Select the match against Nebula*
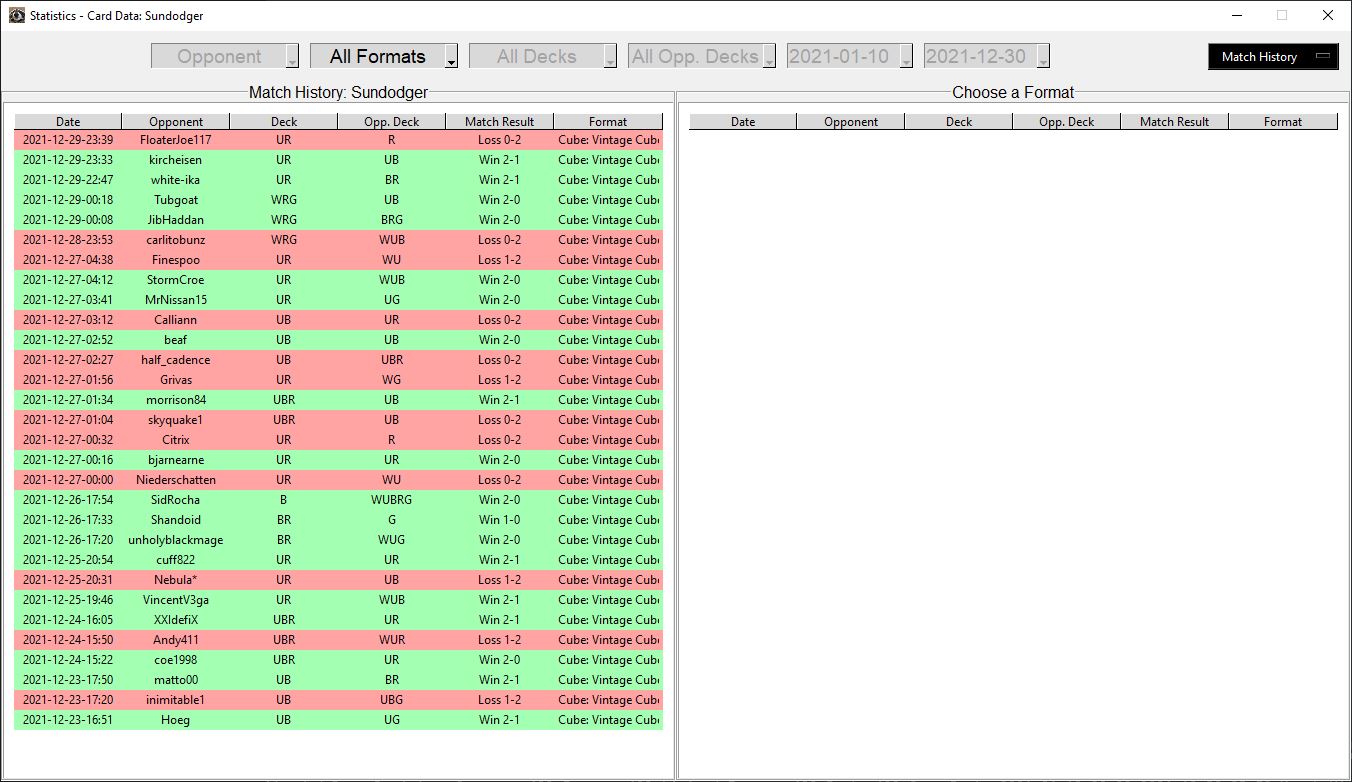The image size is (1352, 782). [x=338, y=580]
